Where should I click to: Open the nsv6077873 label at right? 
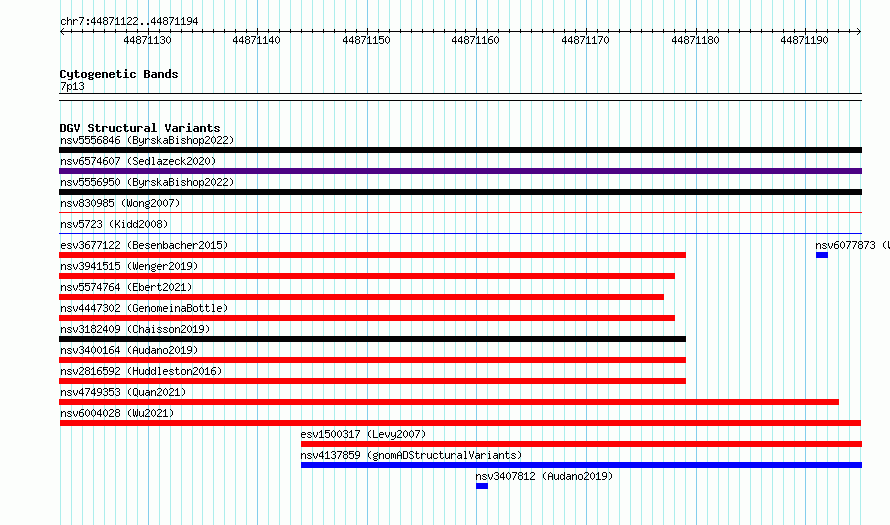coord(853,245)
